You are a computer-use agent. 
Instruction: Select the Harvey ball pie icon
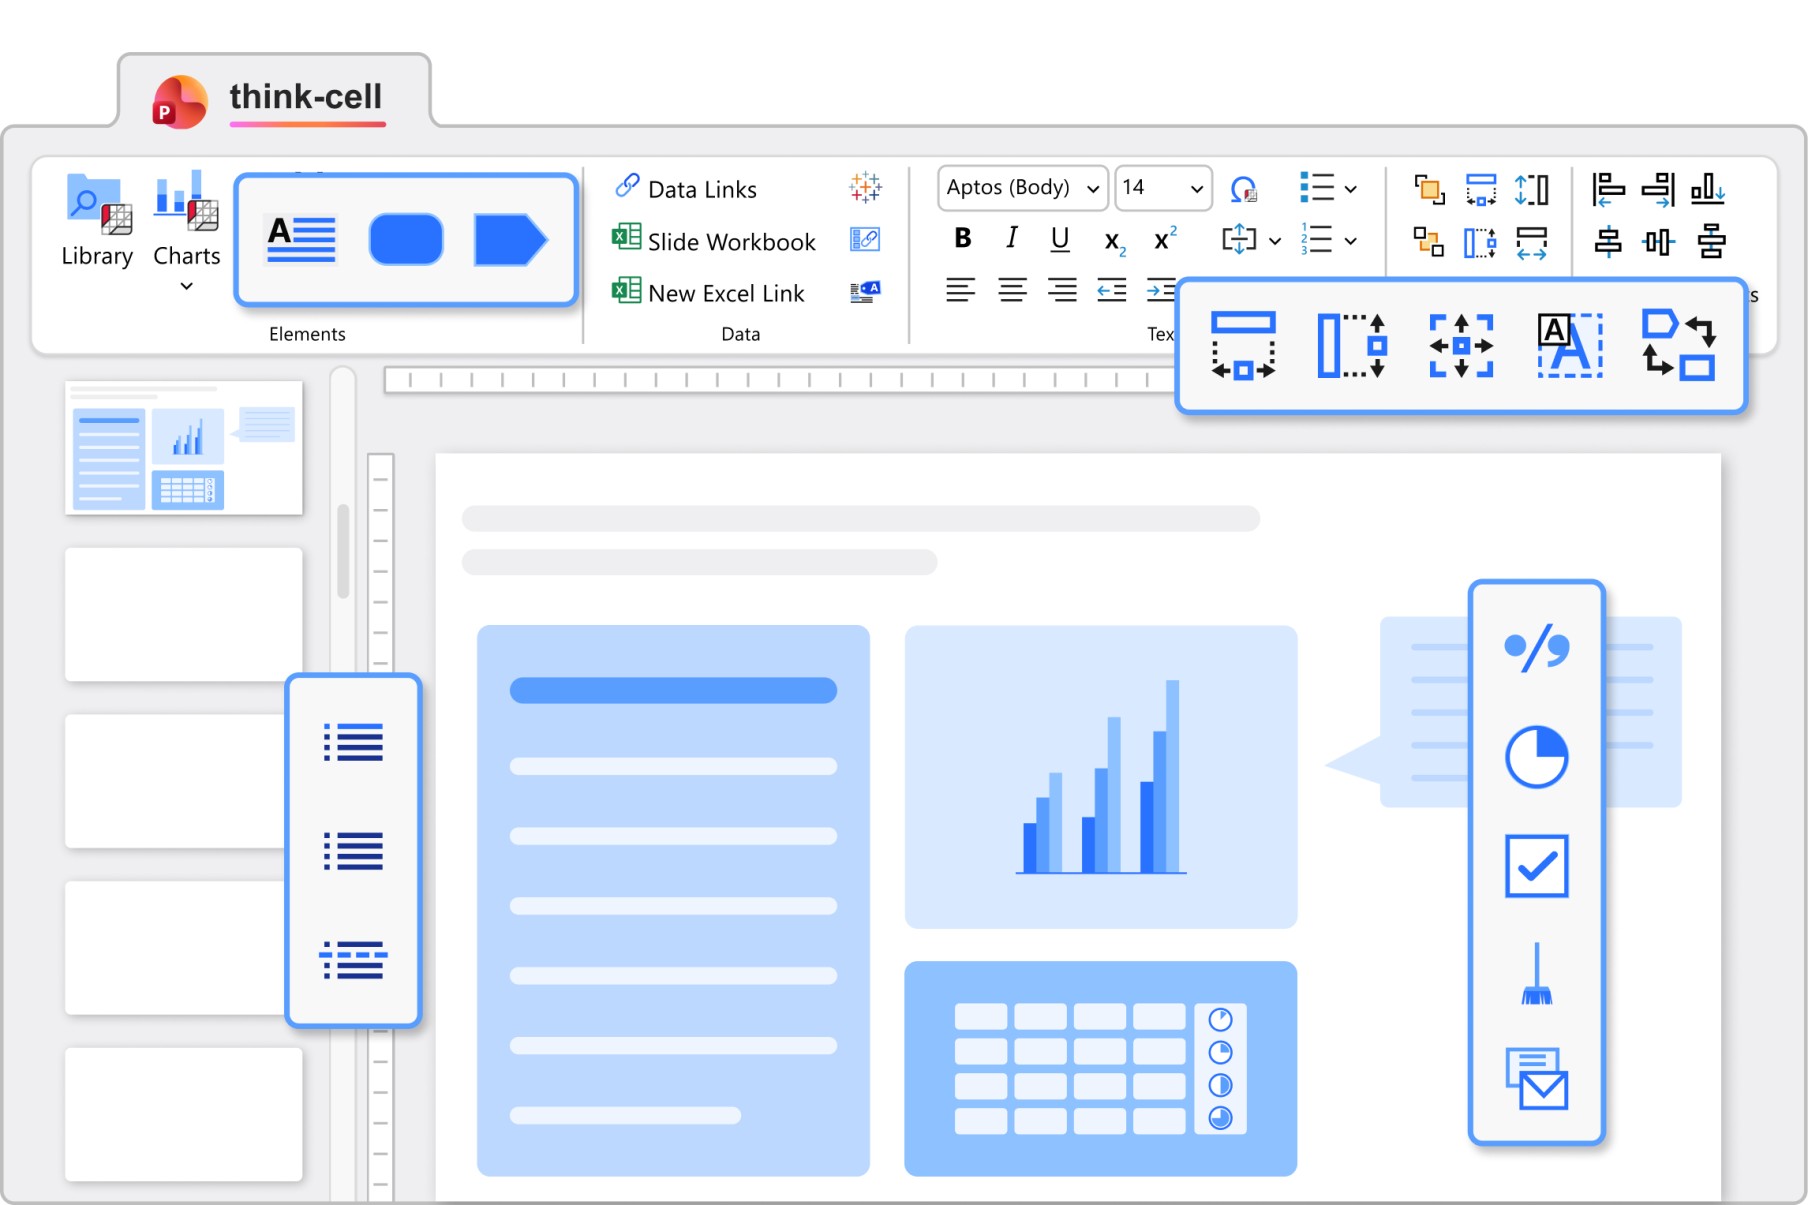1536,757
